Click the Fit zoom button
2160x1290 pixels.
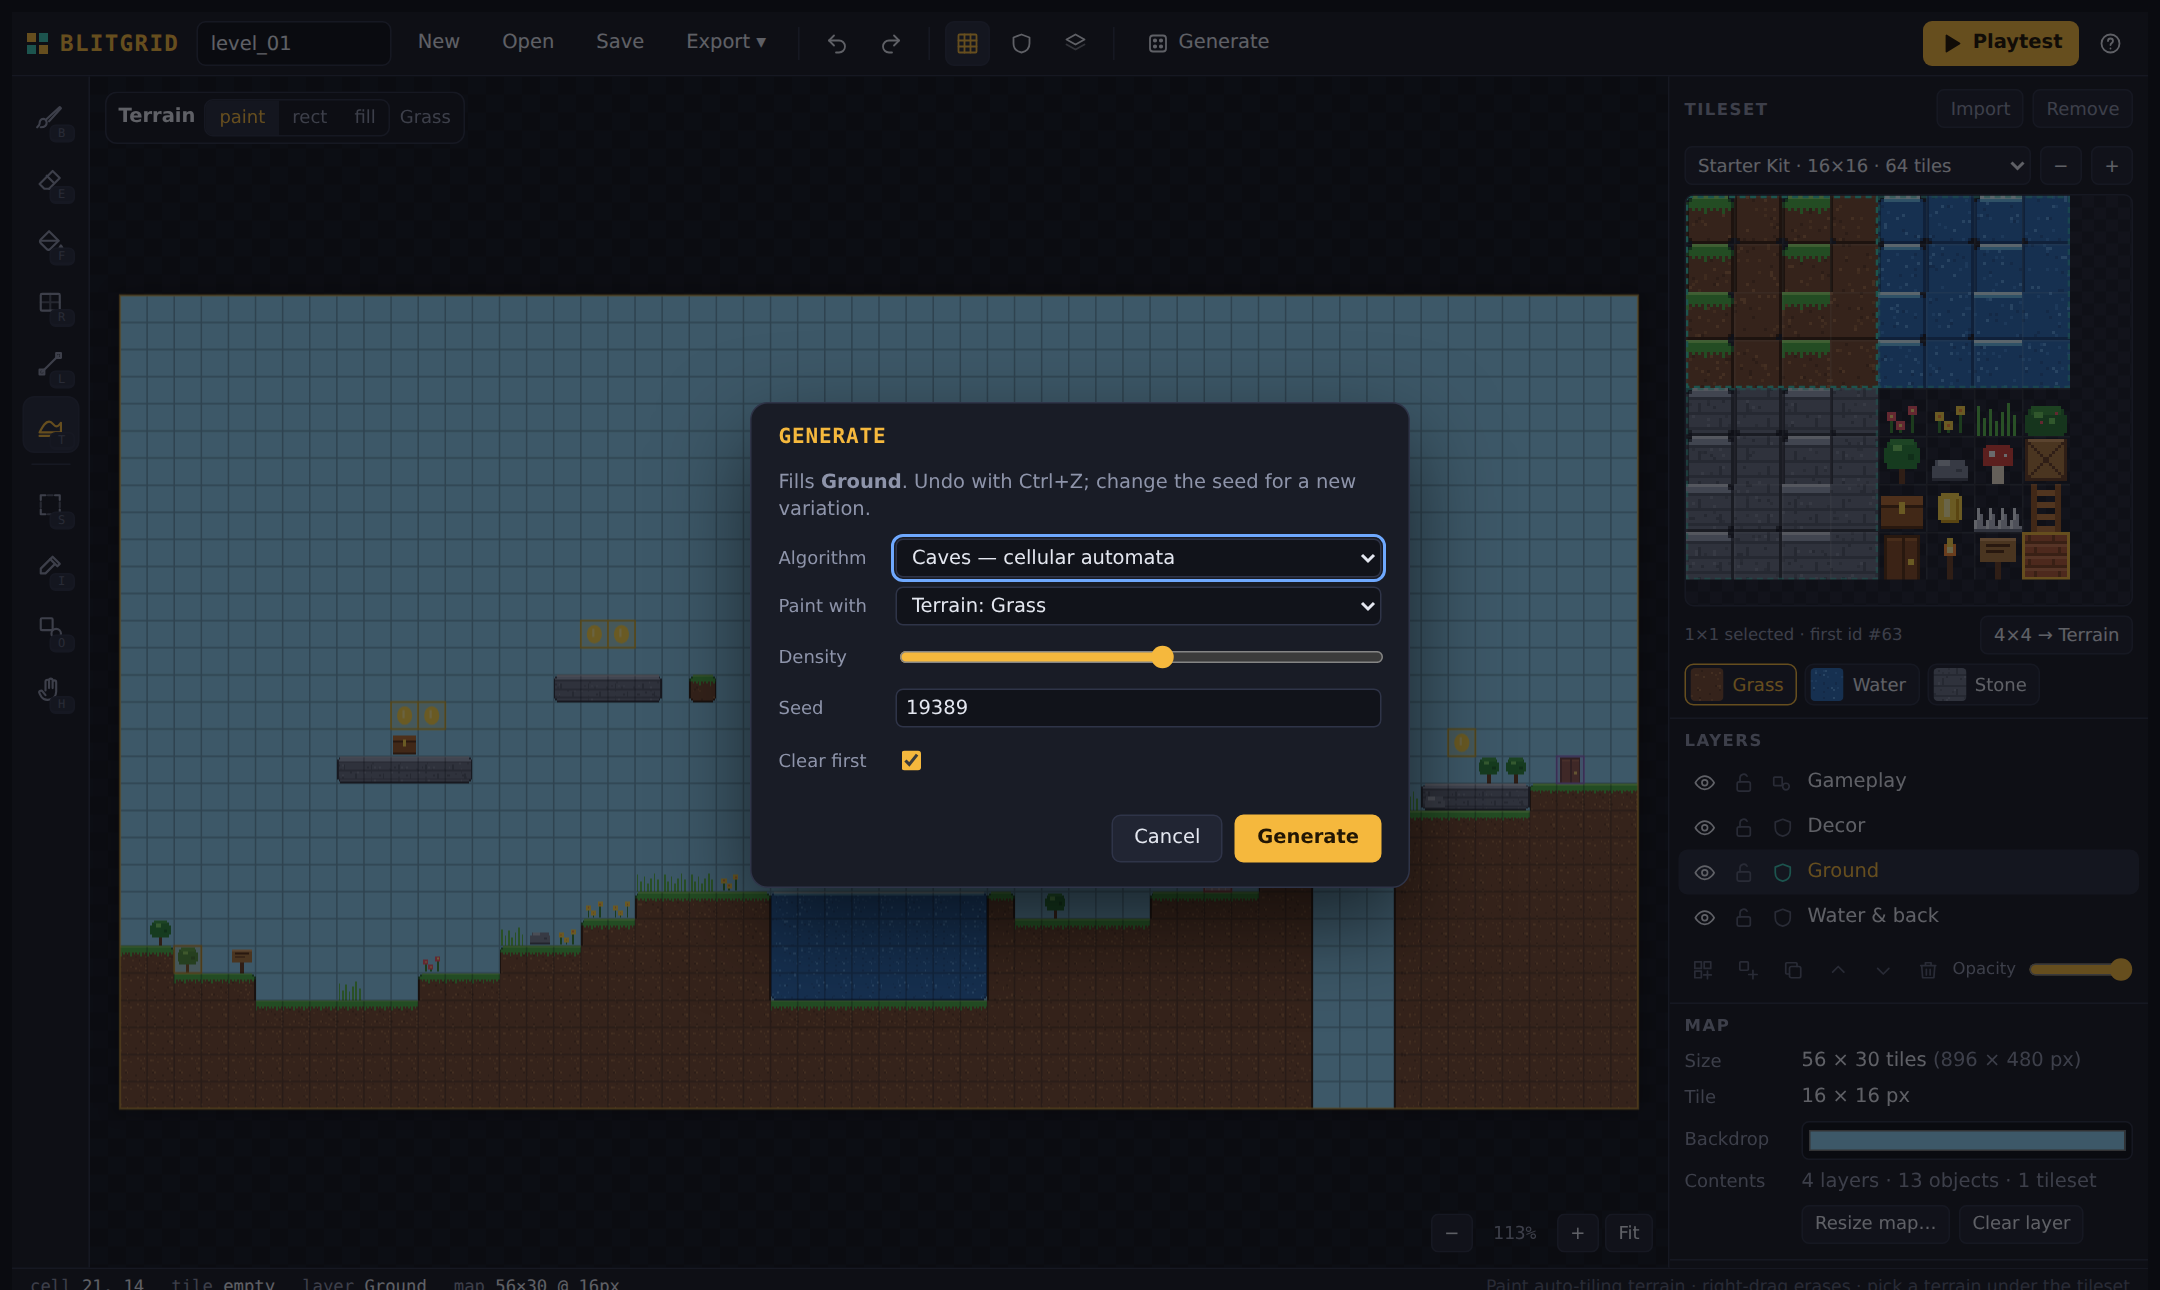[1628, 1233]
